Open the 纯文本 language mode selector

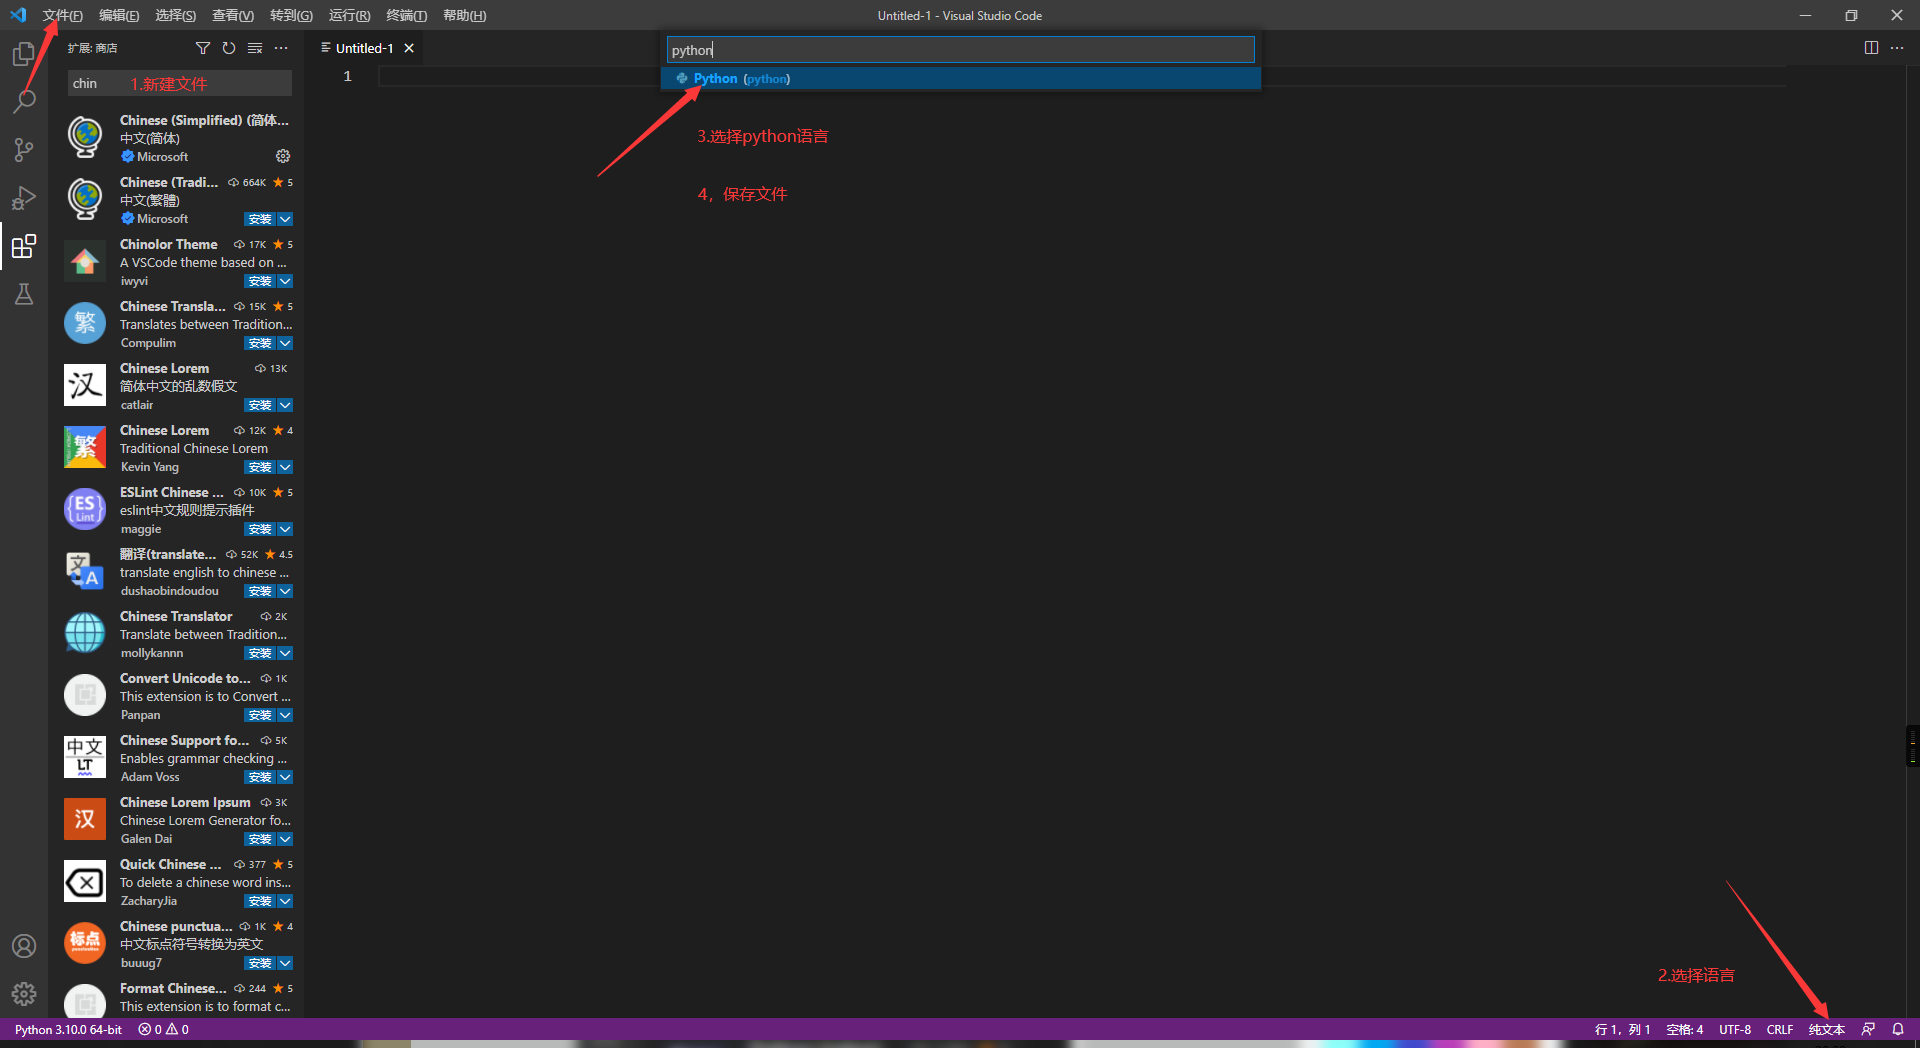point(1826,1029)
